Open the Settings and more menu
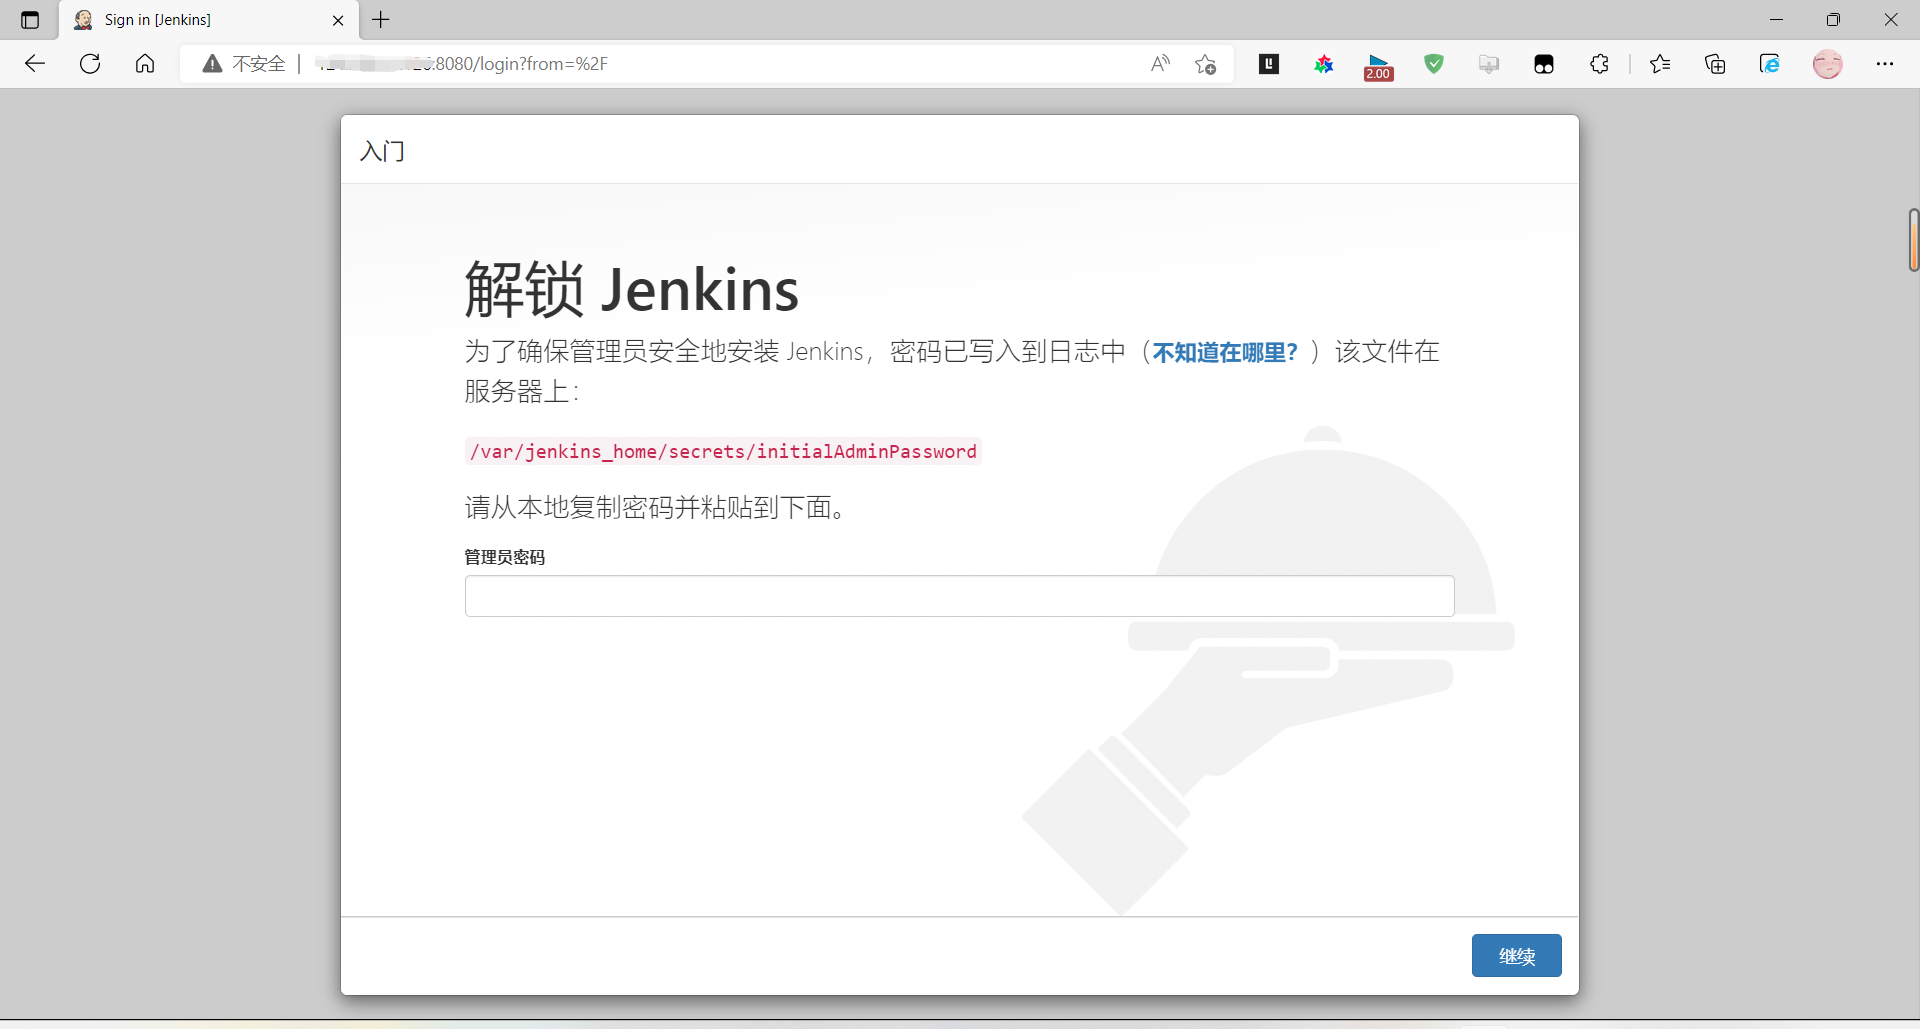Image resolution: width=1920 pixels, height=1029 pixels. point(1885,64)
